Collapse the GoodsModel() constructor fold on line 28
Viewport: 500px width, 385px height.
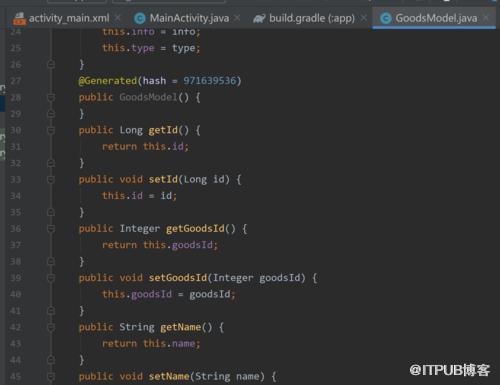[51, 97]
